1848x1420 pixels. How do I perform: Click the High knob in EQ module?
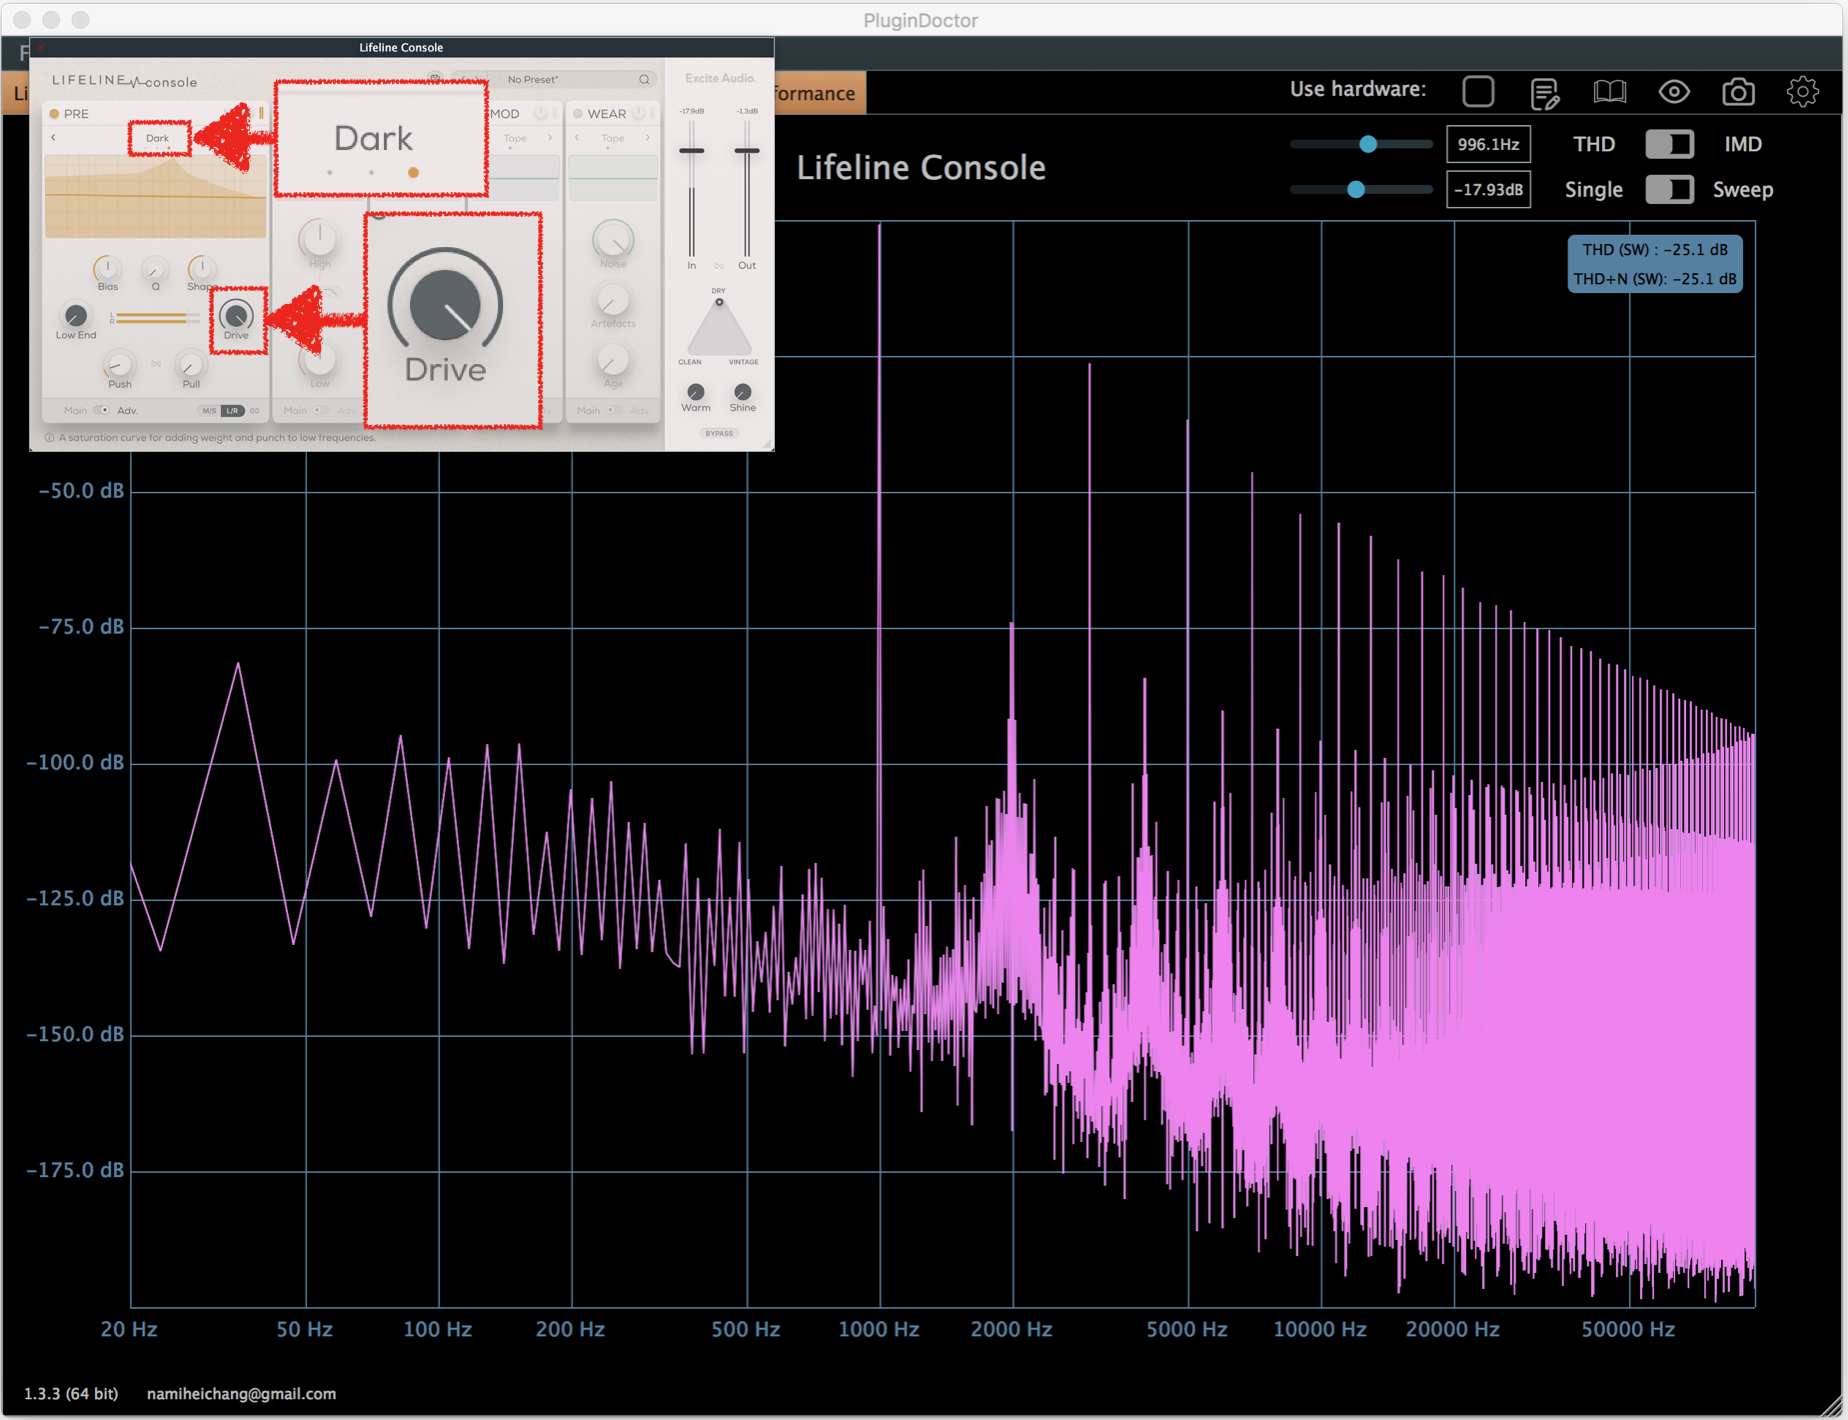coord(319,238)
